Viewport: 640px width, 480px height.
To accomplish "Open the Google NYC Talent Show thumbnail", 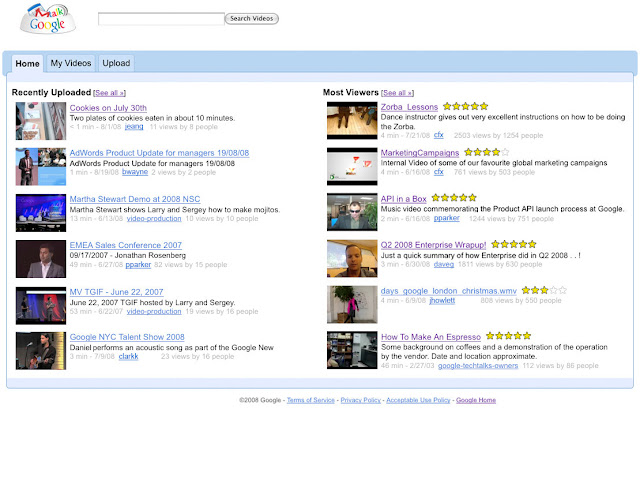I will coord(40,350).
